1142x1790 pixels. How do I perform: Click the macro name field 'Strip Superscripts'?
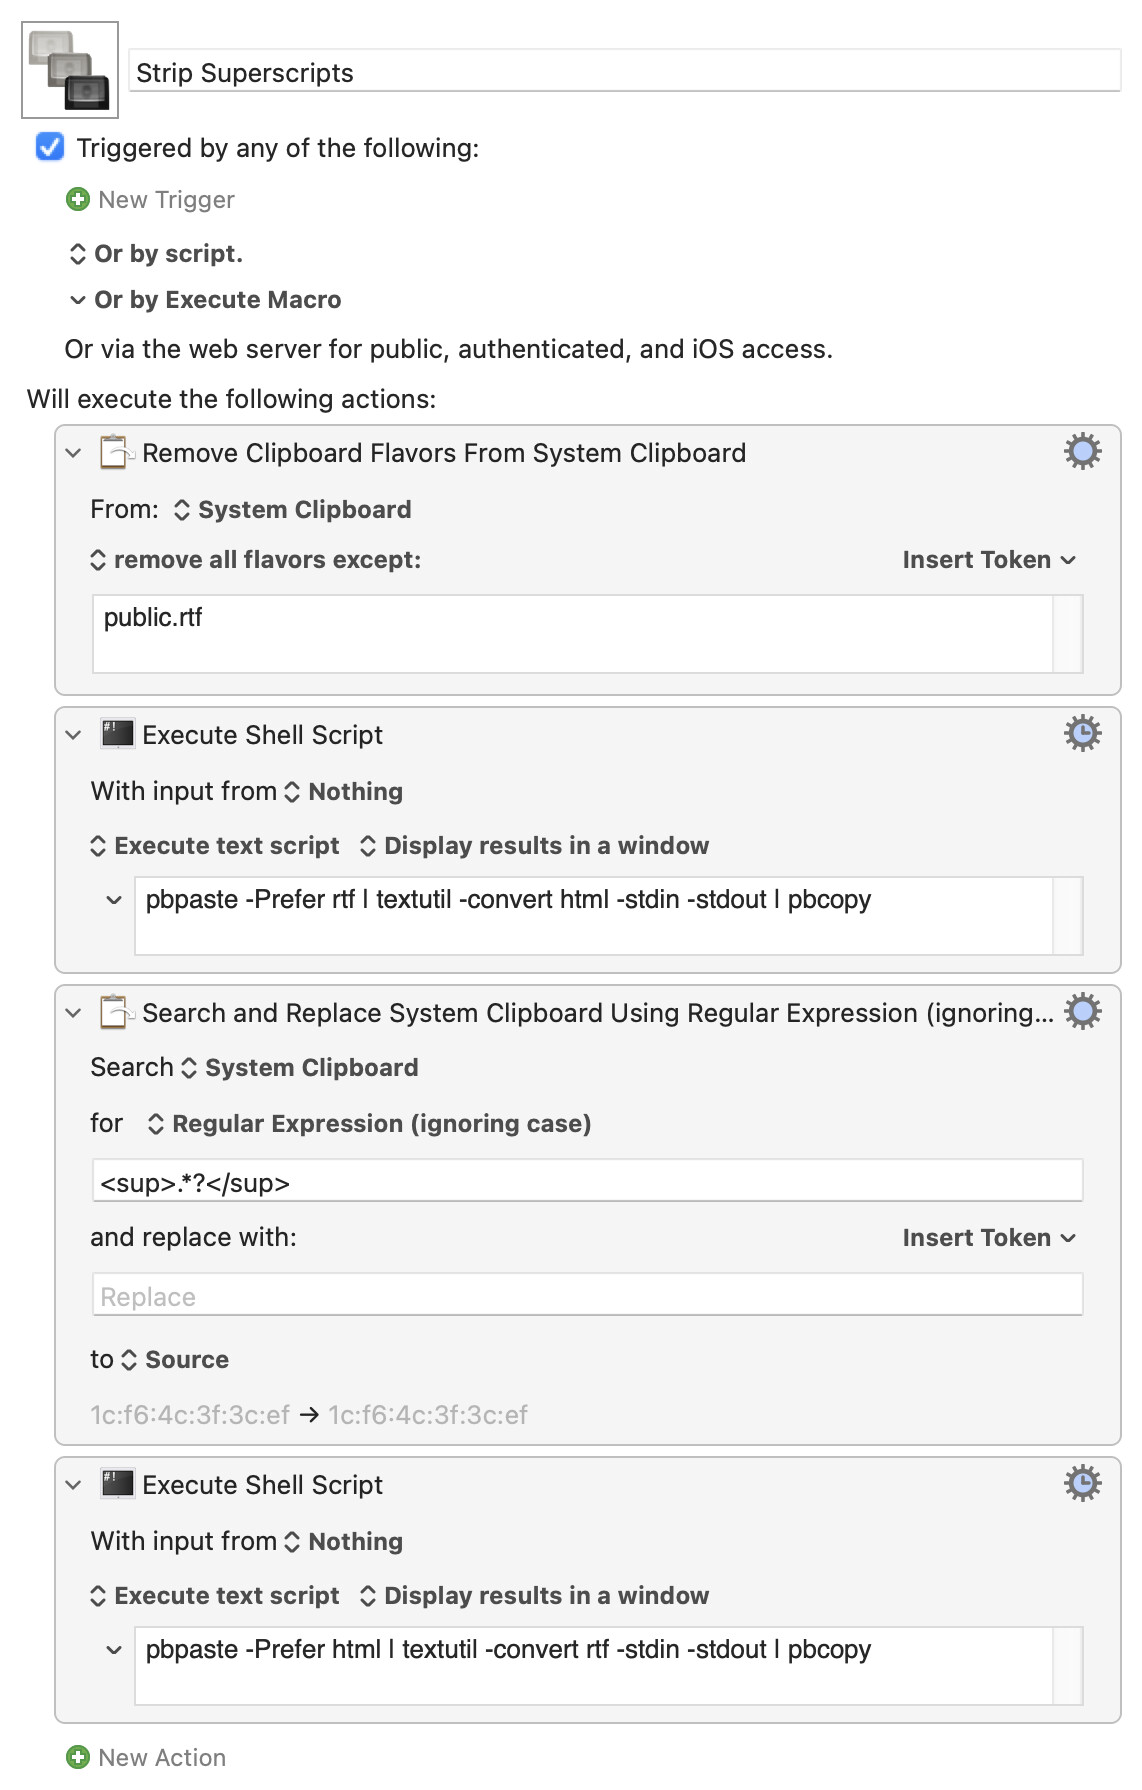coord(624,73)
